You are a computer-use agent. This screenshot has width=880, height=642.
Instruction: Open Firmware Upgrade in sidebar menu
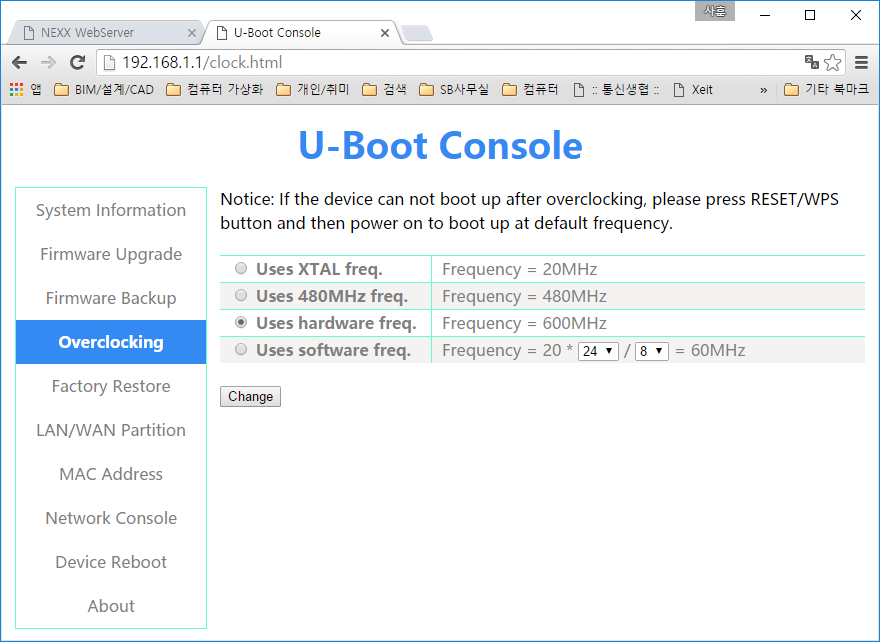pos(111,254)
